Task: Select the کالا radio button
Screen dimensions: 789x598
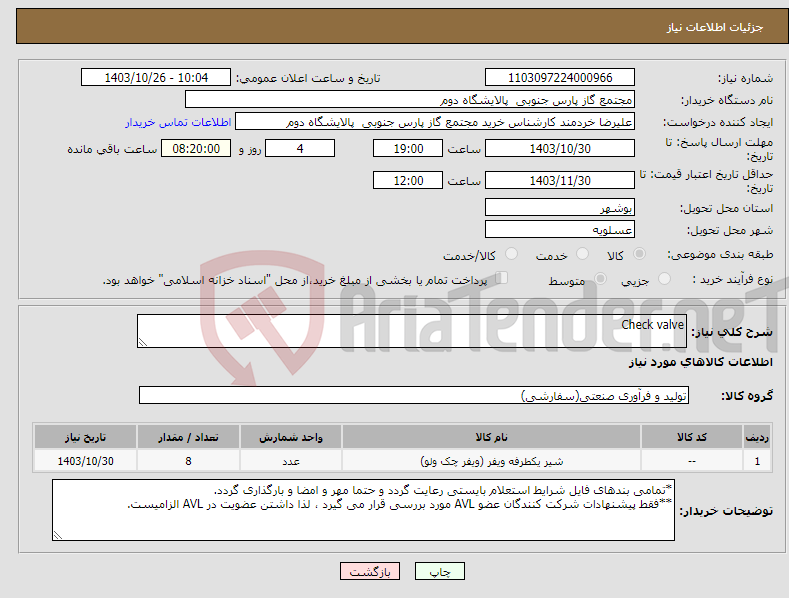Action: point(639,254)
